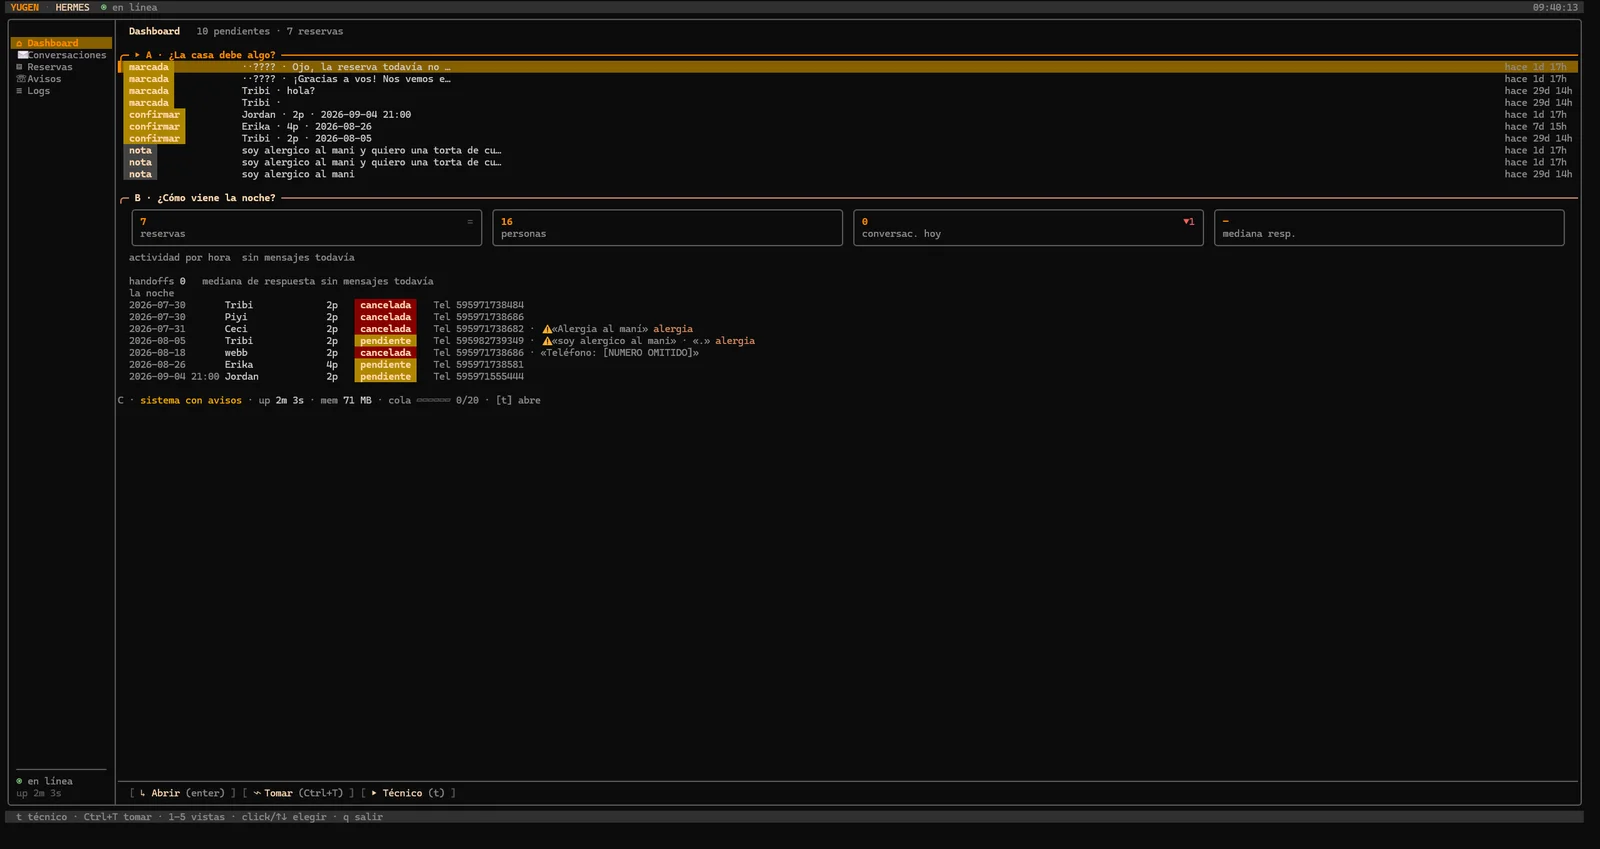Click the "7 reservas" stat card
This screenshot has height=849, width=1600.
pyautogui.click(x=307, y=228)
